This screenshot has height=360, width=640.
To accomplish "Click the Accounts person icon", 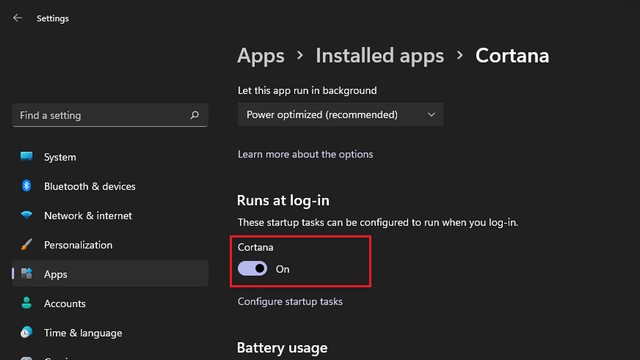I will tap(27, 303).
